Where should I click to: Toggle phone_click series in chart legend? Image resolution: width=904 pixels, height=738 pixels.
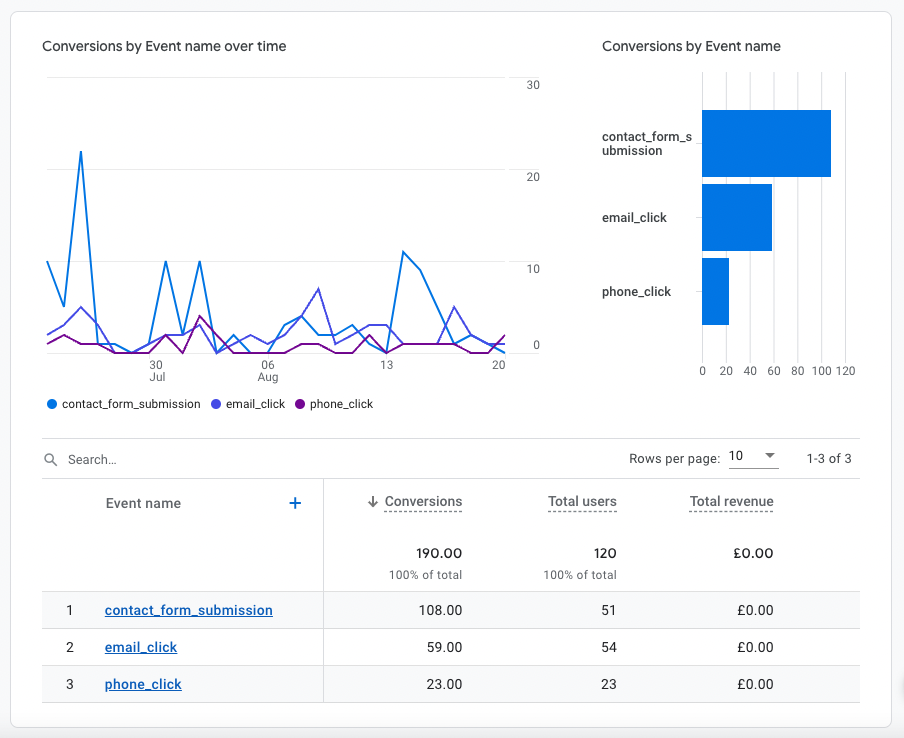(x=341, y=404)
